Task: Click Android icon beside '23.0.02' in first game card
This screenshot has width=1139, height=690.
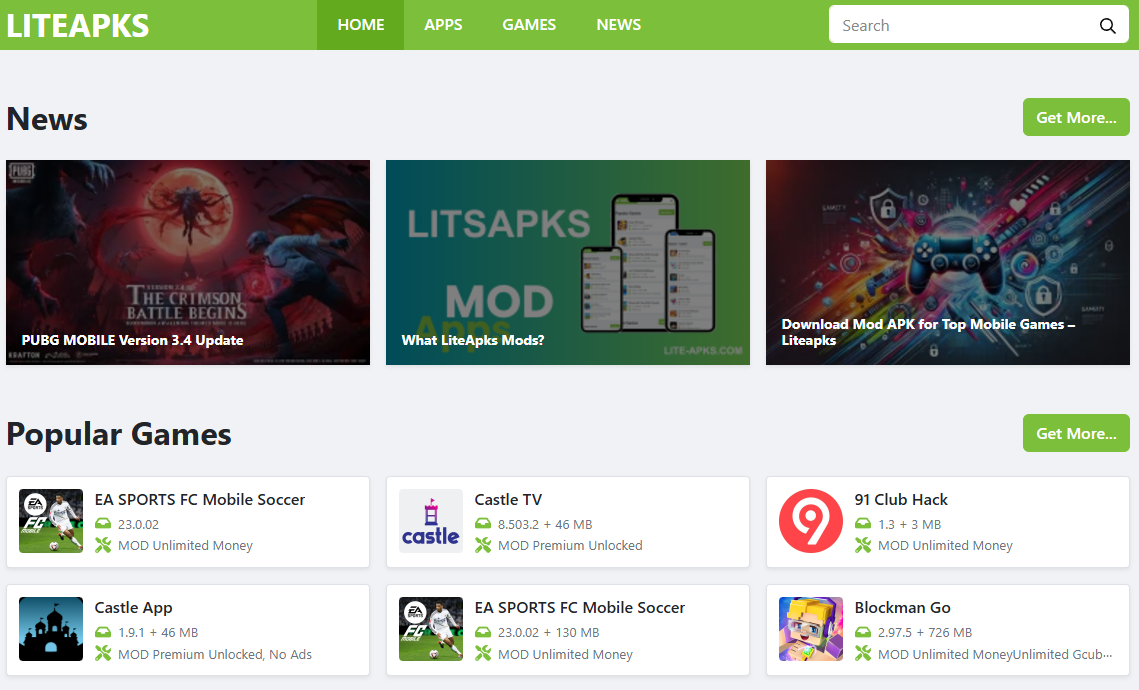Action: [103, 524]
